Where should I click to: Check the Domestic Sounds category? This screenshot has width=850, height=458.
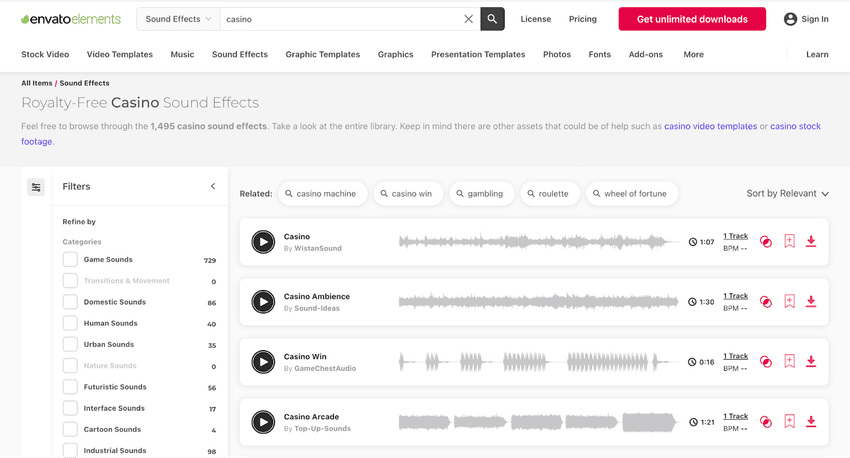pos(70,302)
